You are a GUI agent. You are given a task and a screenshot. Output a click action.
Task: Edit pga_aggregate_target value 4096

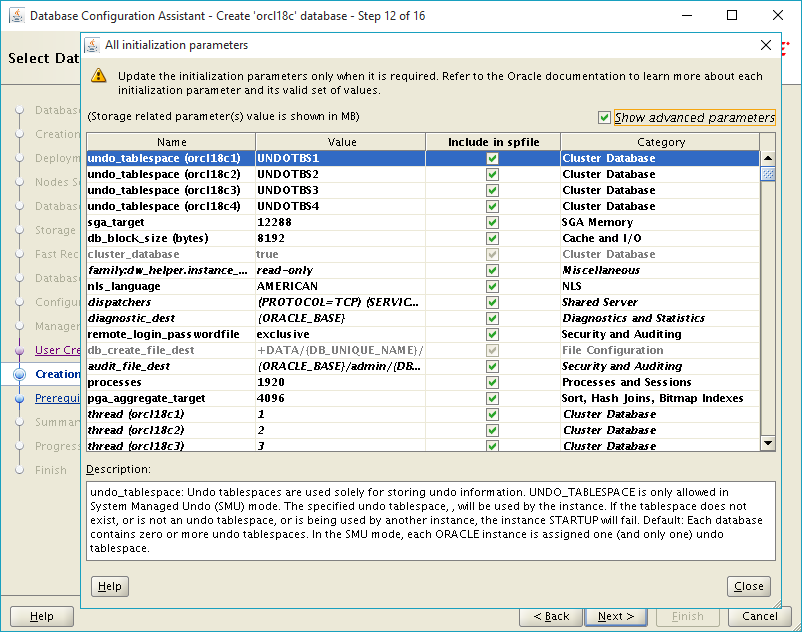click(341, 398)
